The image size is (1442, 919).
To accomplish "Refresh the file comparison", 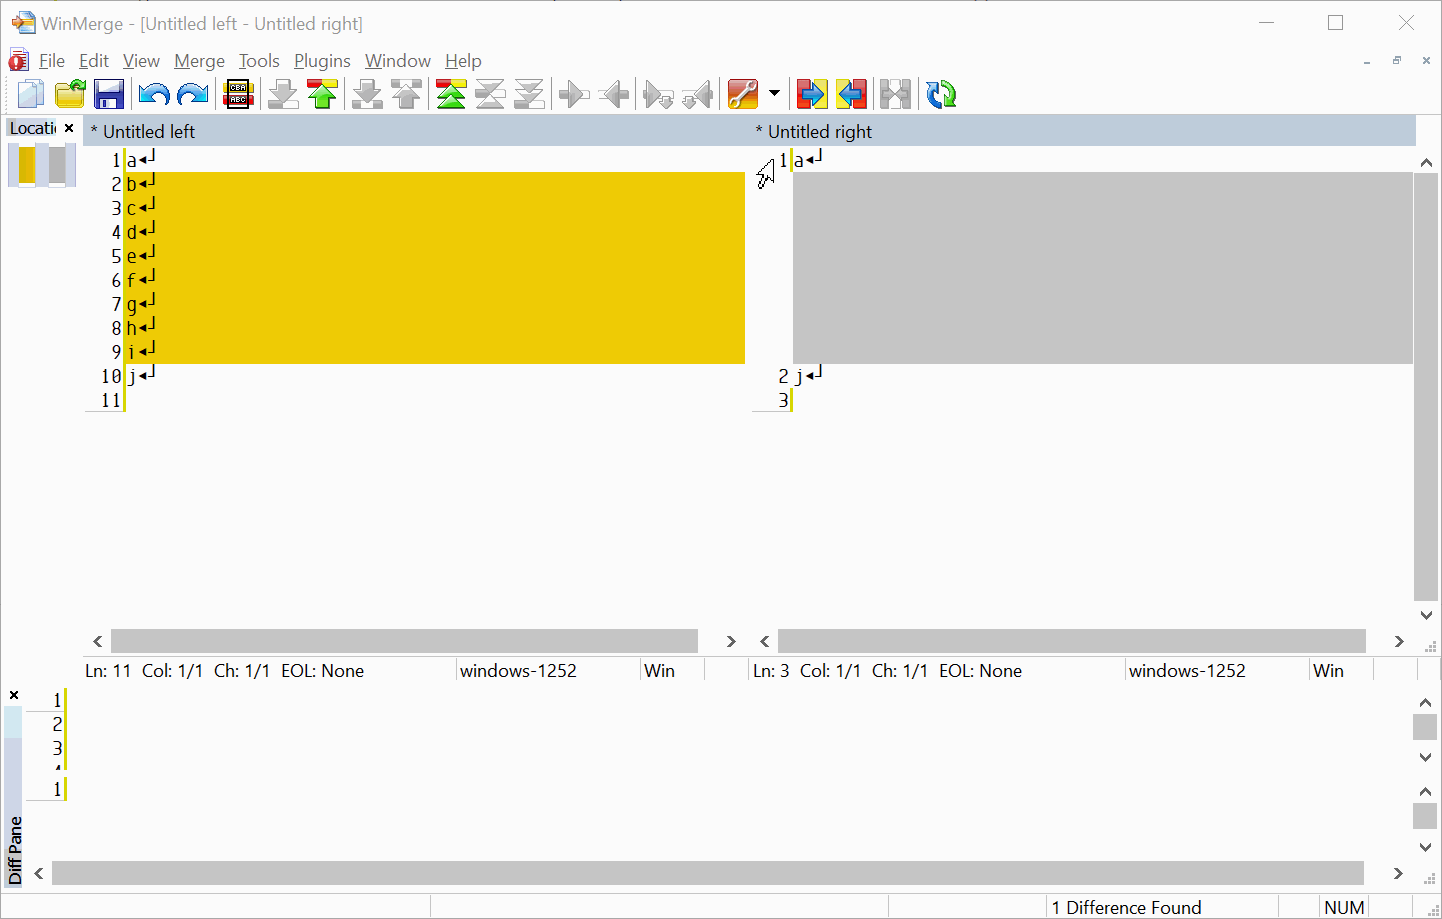I will click(940, 93).
